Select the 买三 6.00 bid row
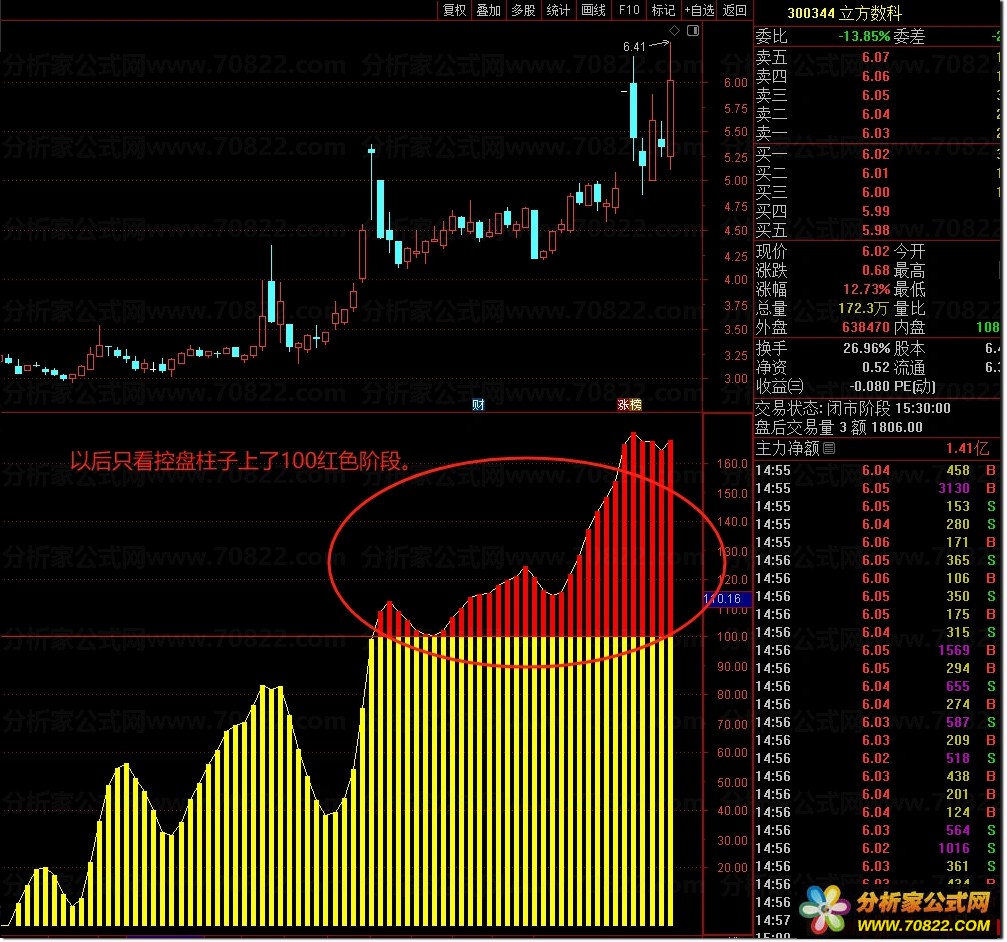This screenshot has width=1007, height=942. click(877, 192)
